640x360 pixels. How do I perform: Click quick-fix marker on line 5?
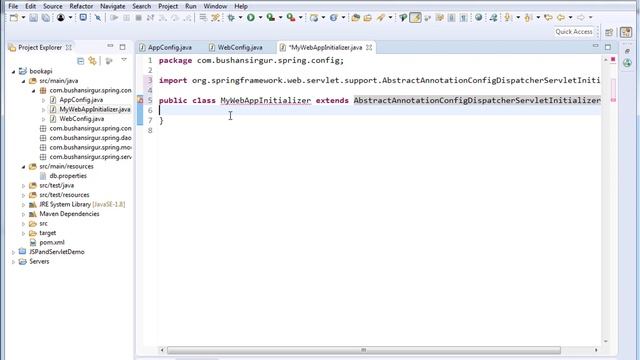point(140,100)
